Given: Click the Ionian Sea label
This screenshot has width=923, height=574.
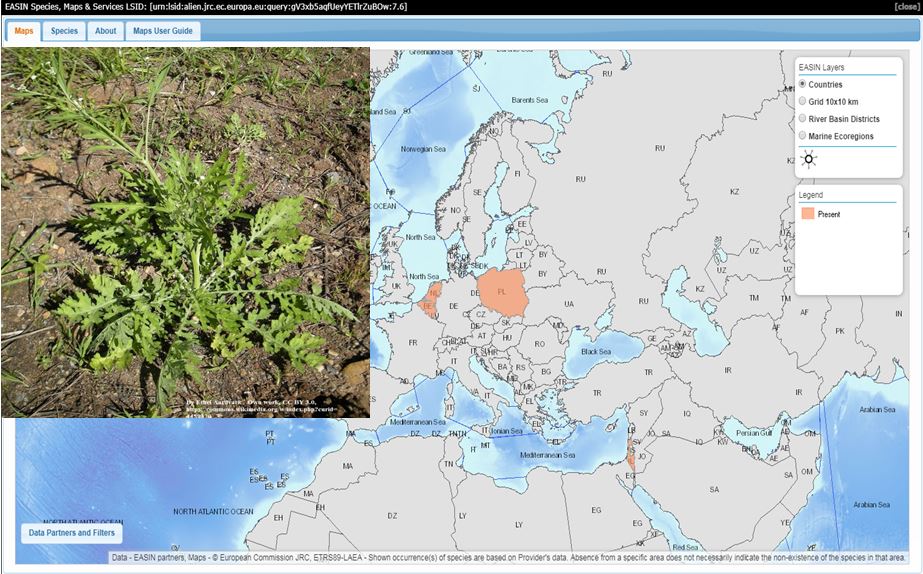Looking at the screenshot, I should (x=507, y=432).
